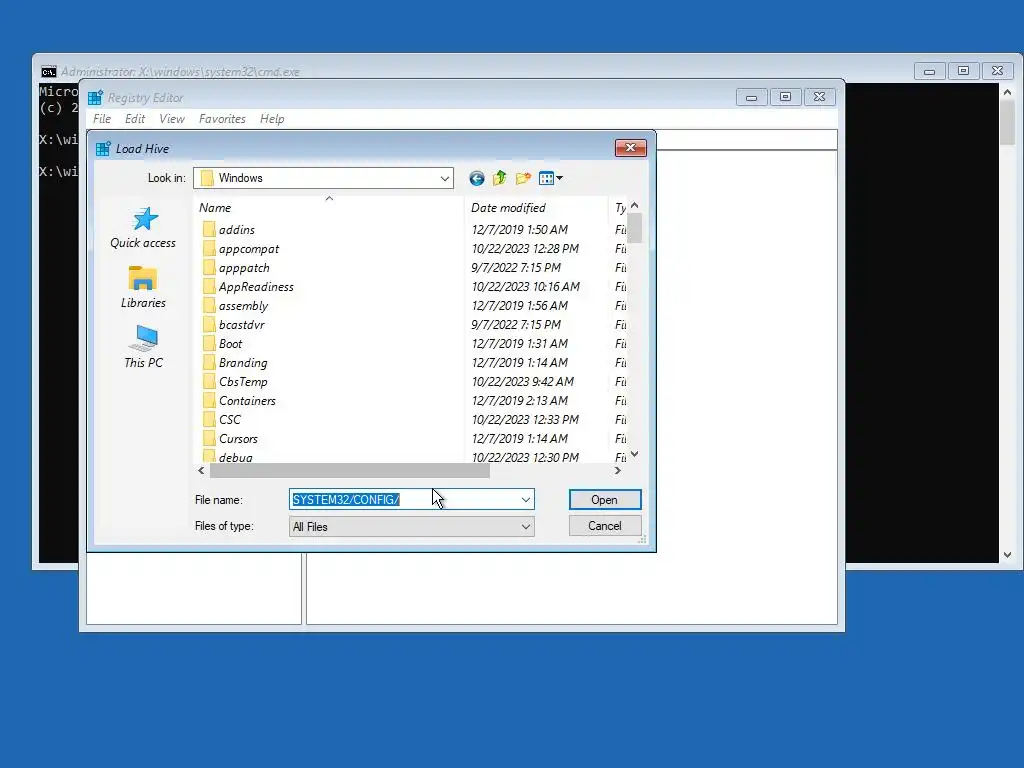
Task: Open the File menu in Registry Editor
Action: pyautogui.click(x=102, y=119)
